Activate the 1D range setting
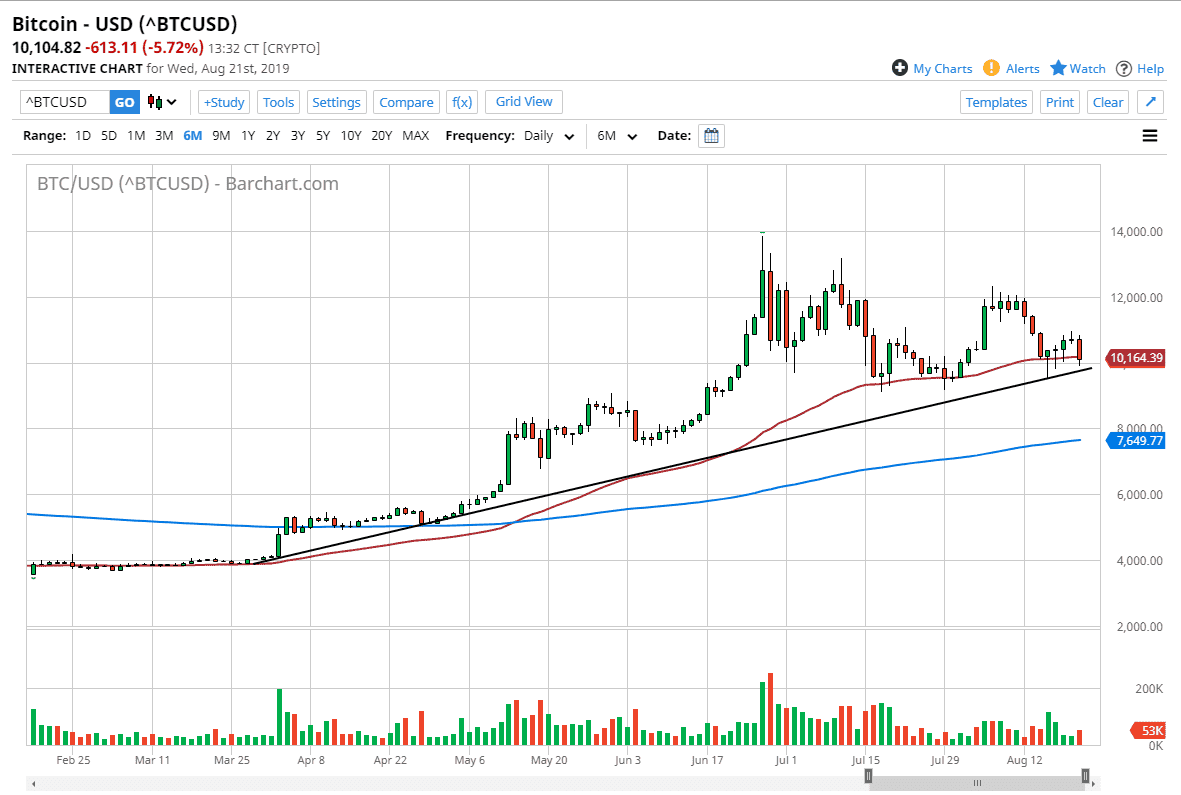Viewport: 1181px width, 795px height. (x=82, y=135)
